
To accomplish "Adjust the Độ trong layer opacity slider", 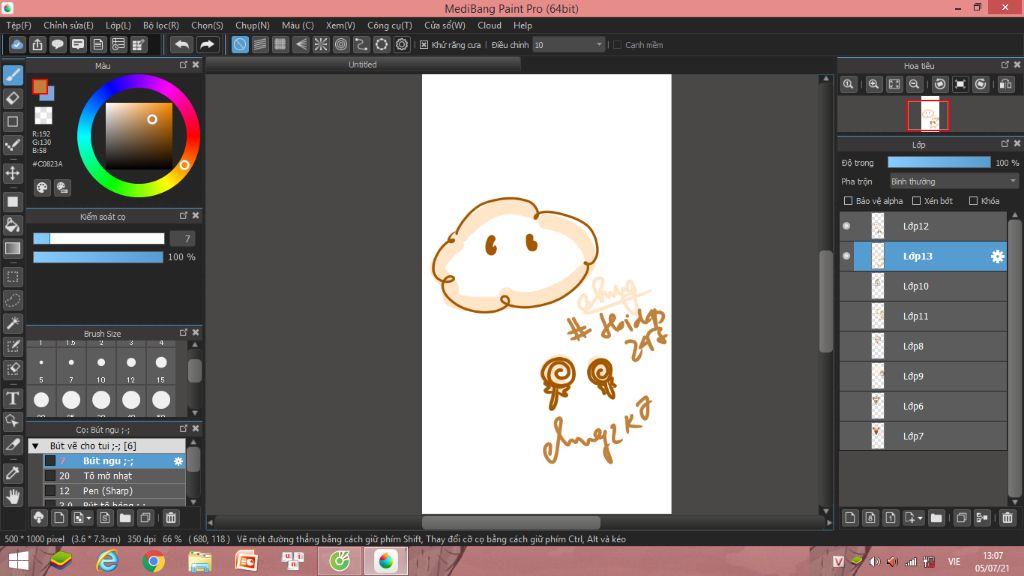I will tap(938, 163).
